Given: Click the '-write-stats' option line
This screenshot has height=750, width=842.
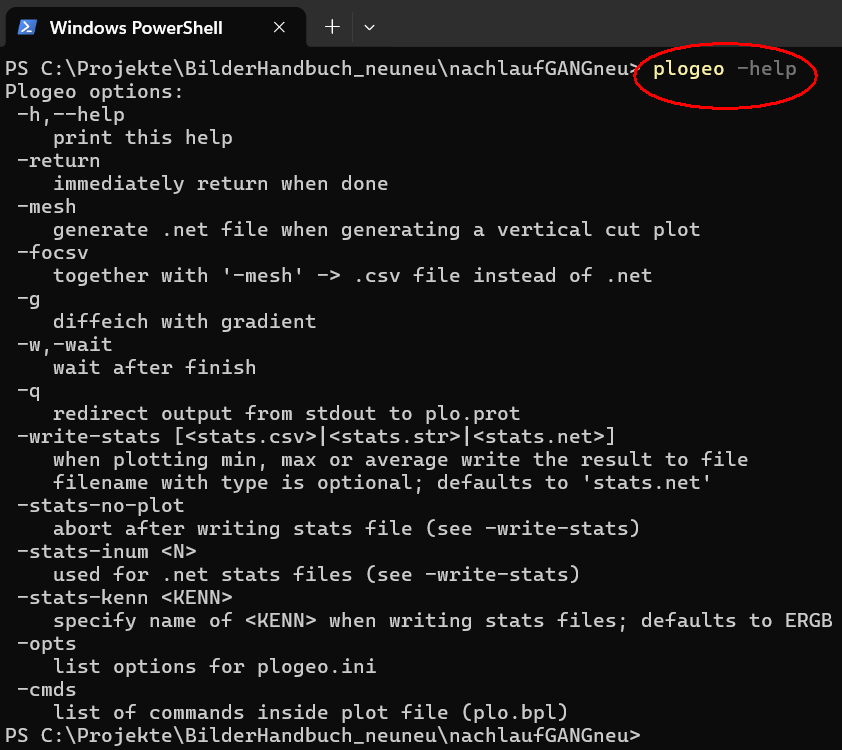Looking at the screenshot, I should pos(316,436).
